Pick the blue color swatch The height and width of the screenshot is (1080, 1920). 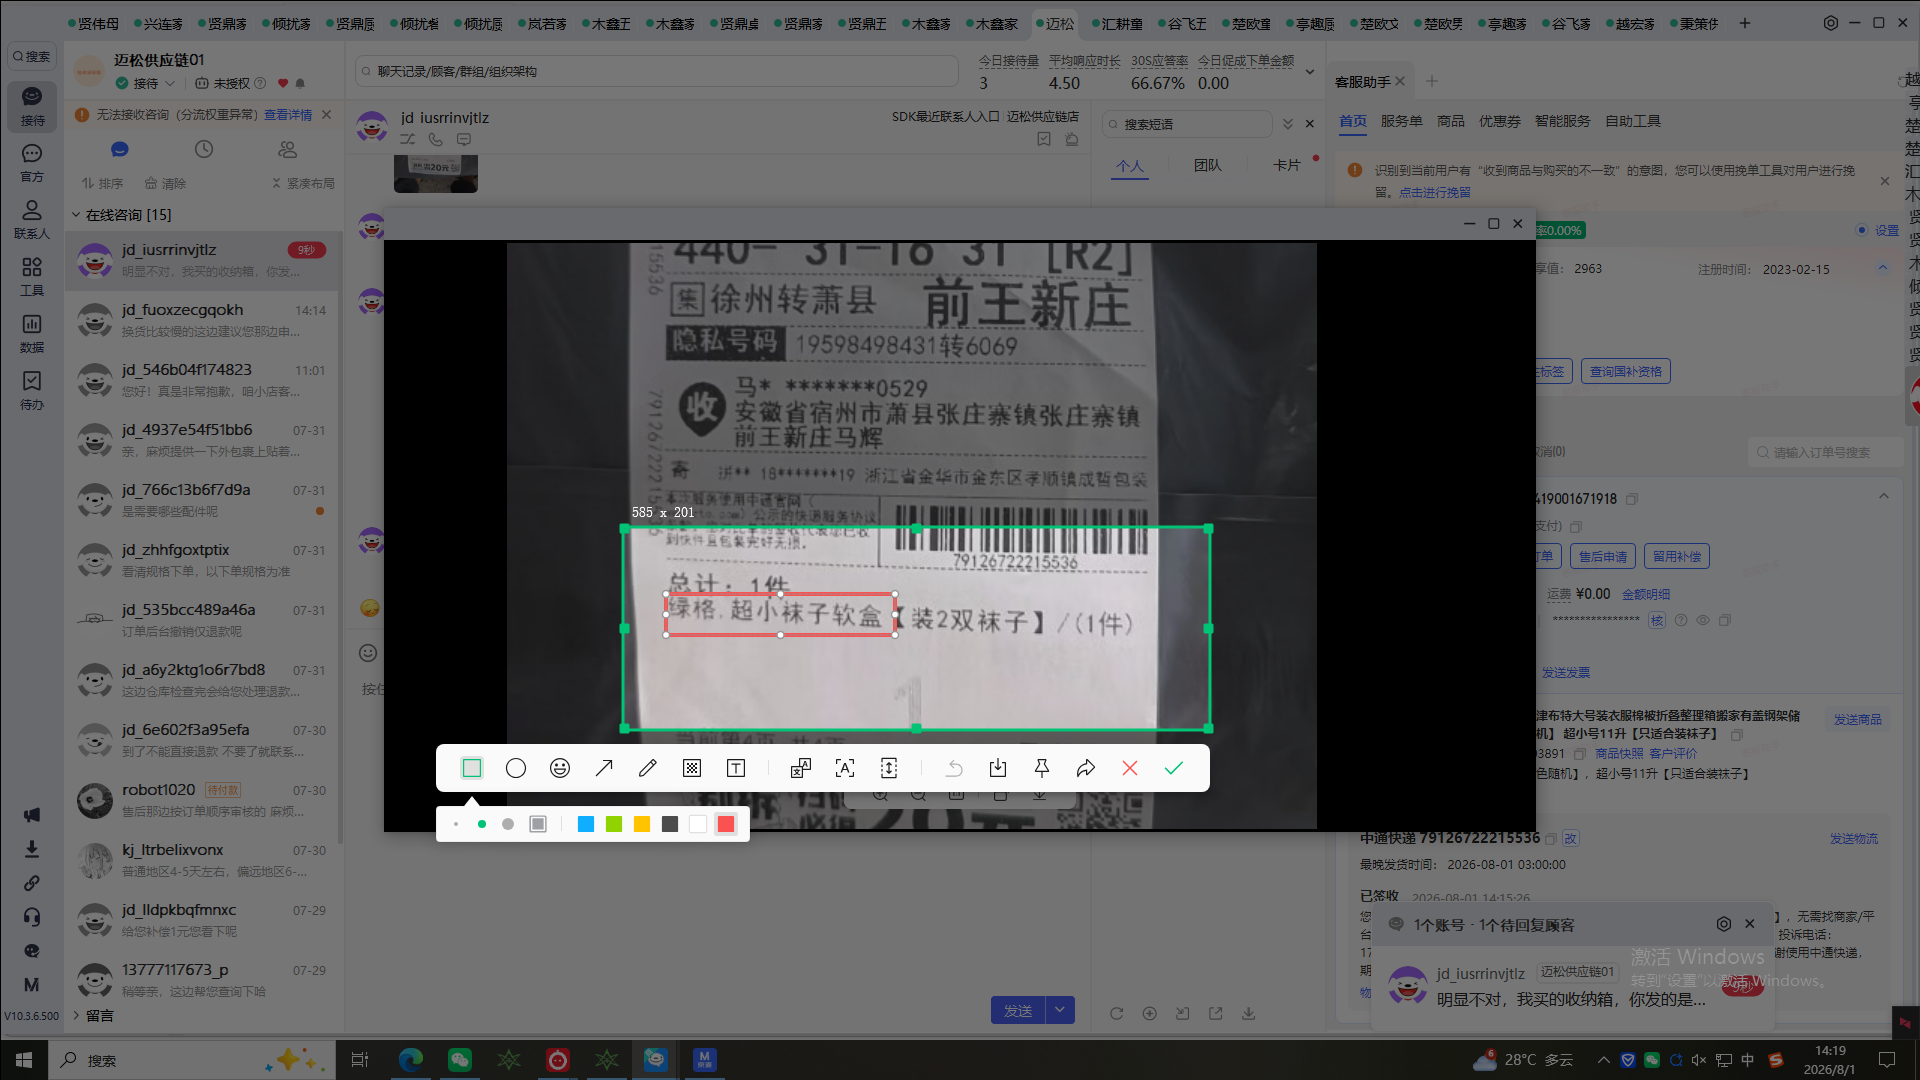pos(586,824)
